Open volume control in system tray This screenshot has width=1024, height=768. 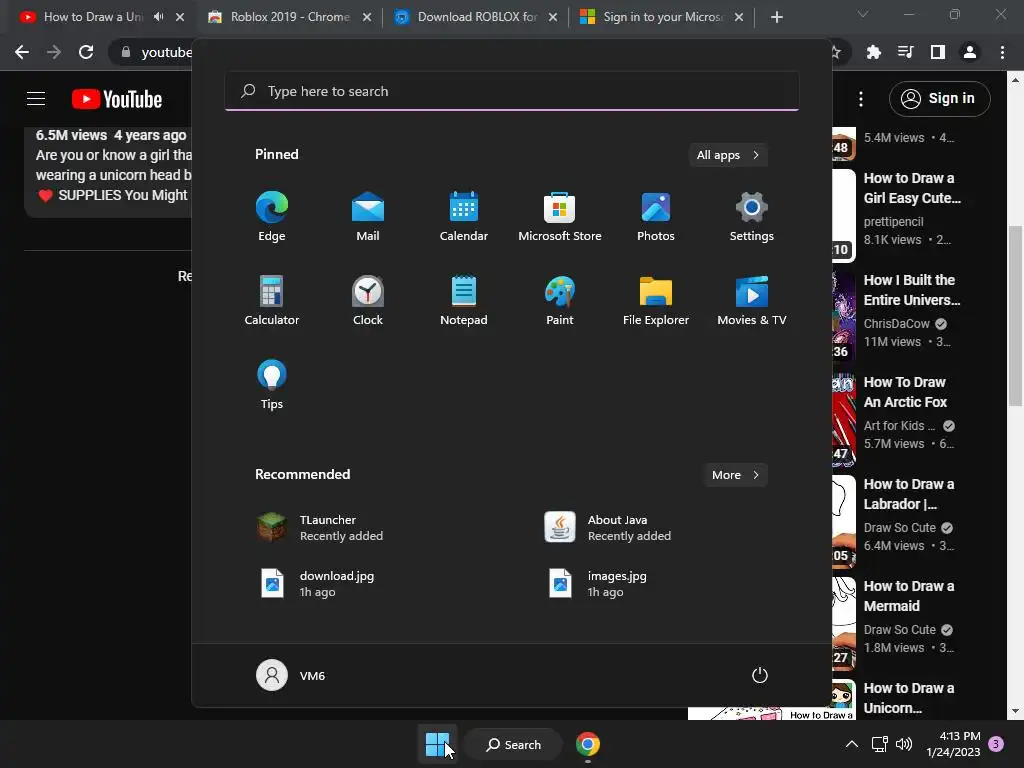[904, 744]
